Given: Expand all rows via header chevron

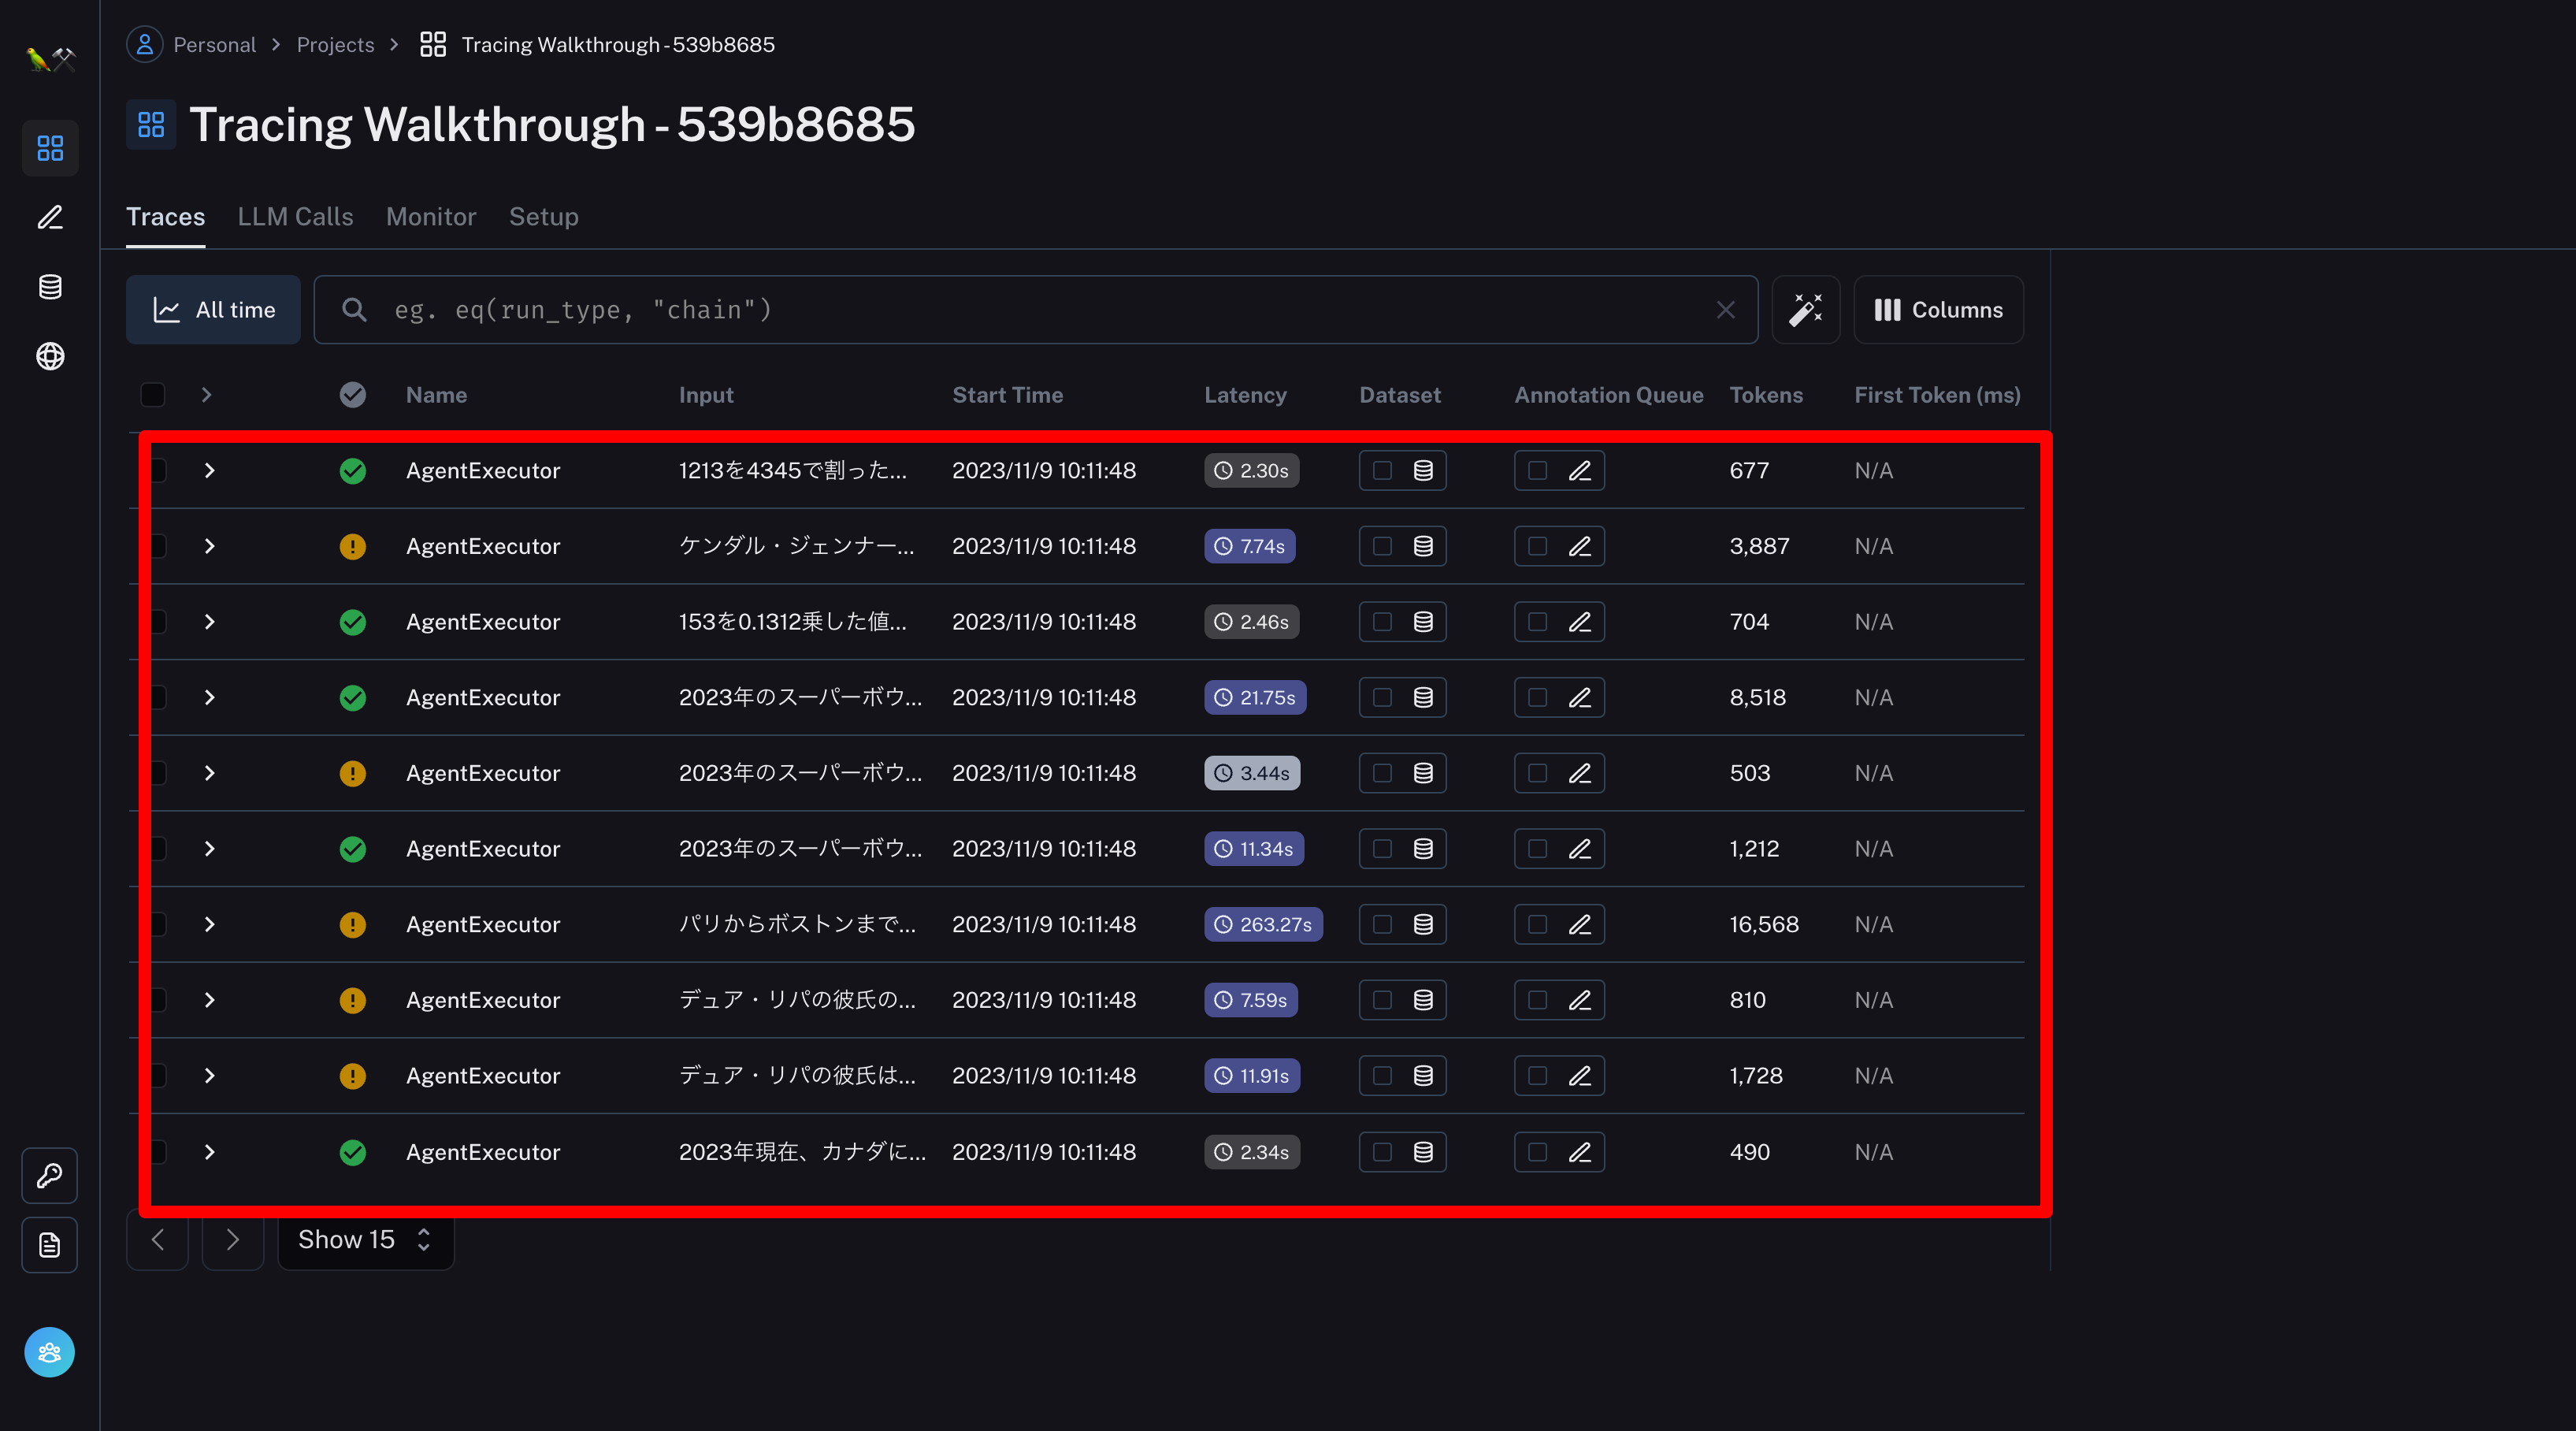Looking at the screenshot, I should (x=206, y=395).
